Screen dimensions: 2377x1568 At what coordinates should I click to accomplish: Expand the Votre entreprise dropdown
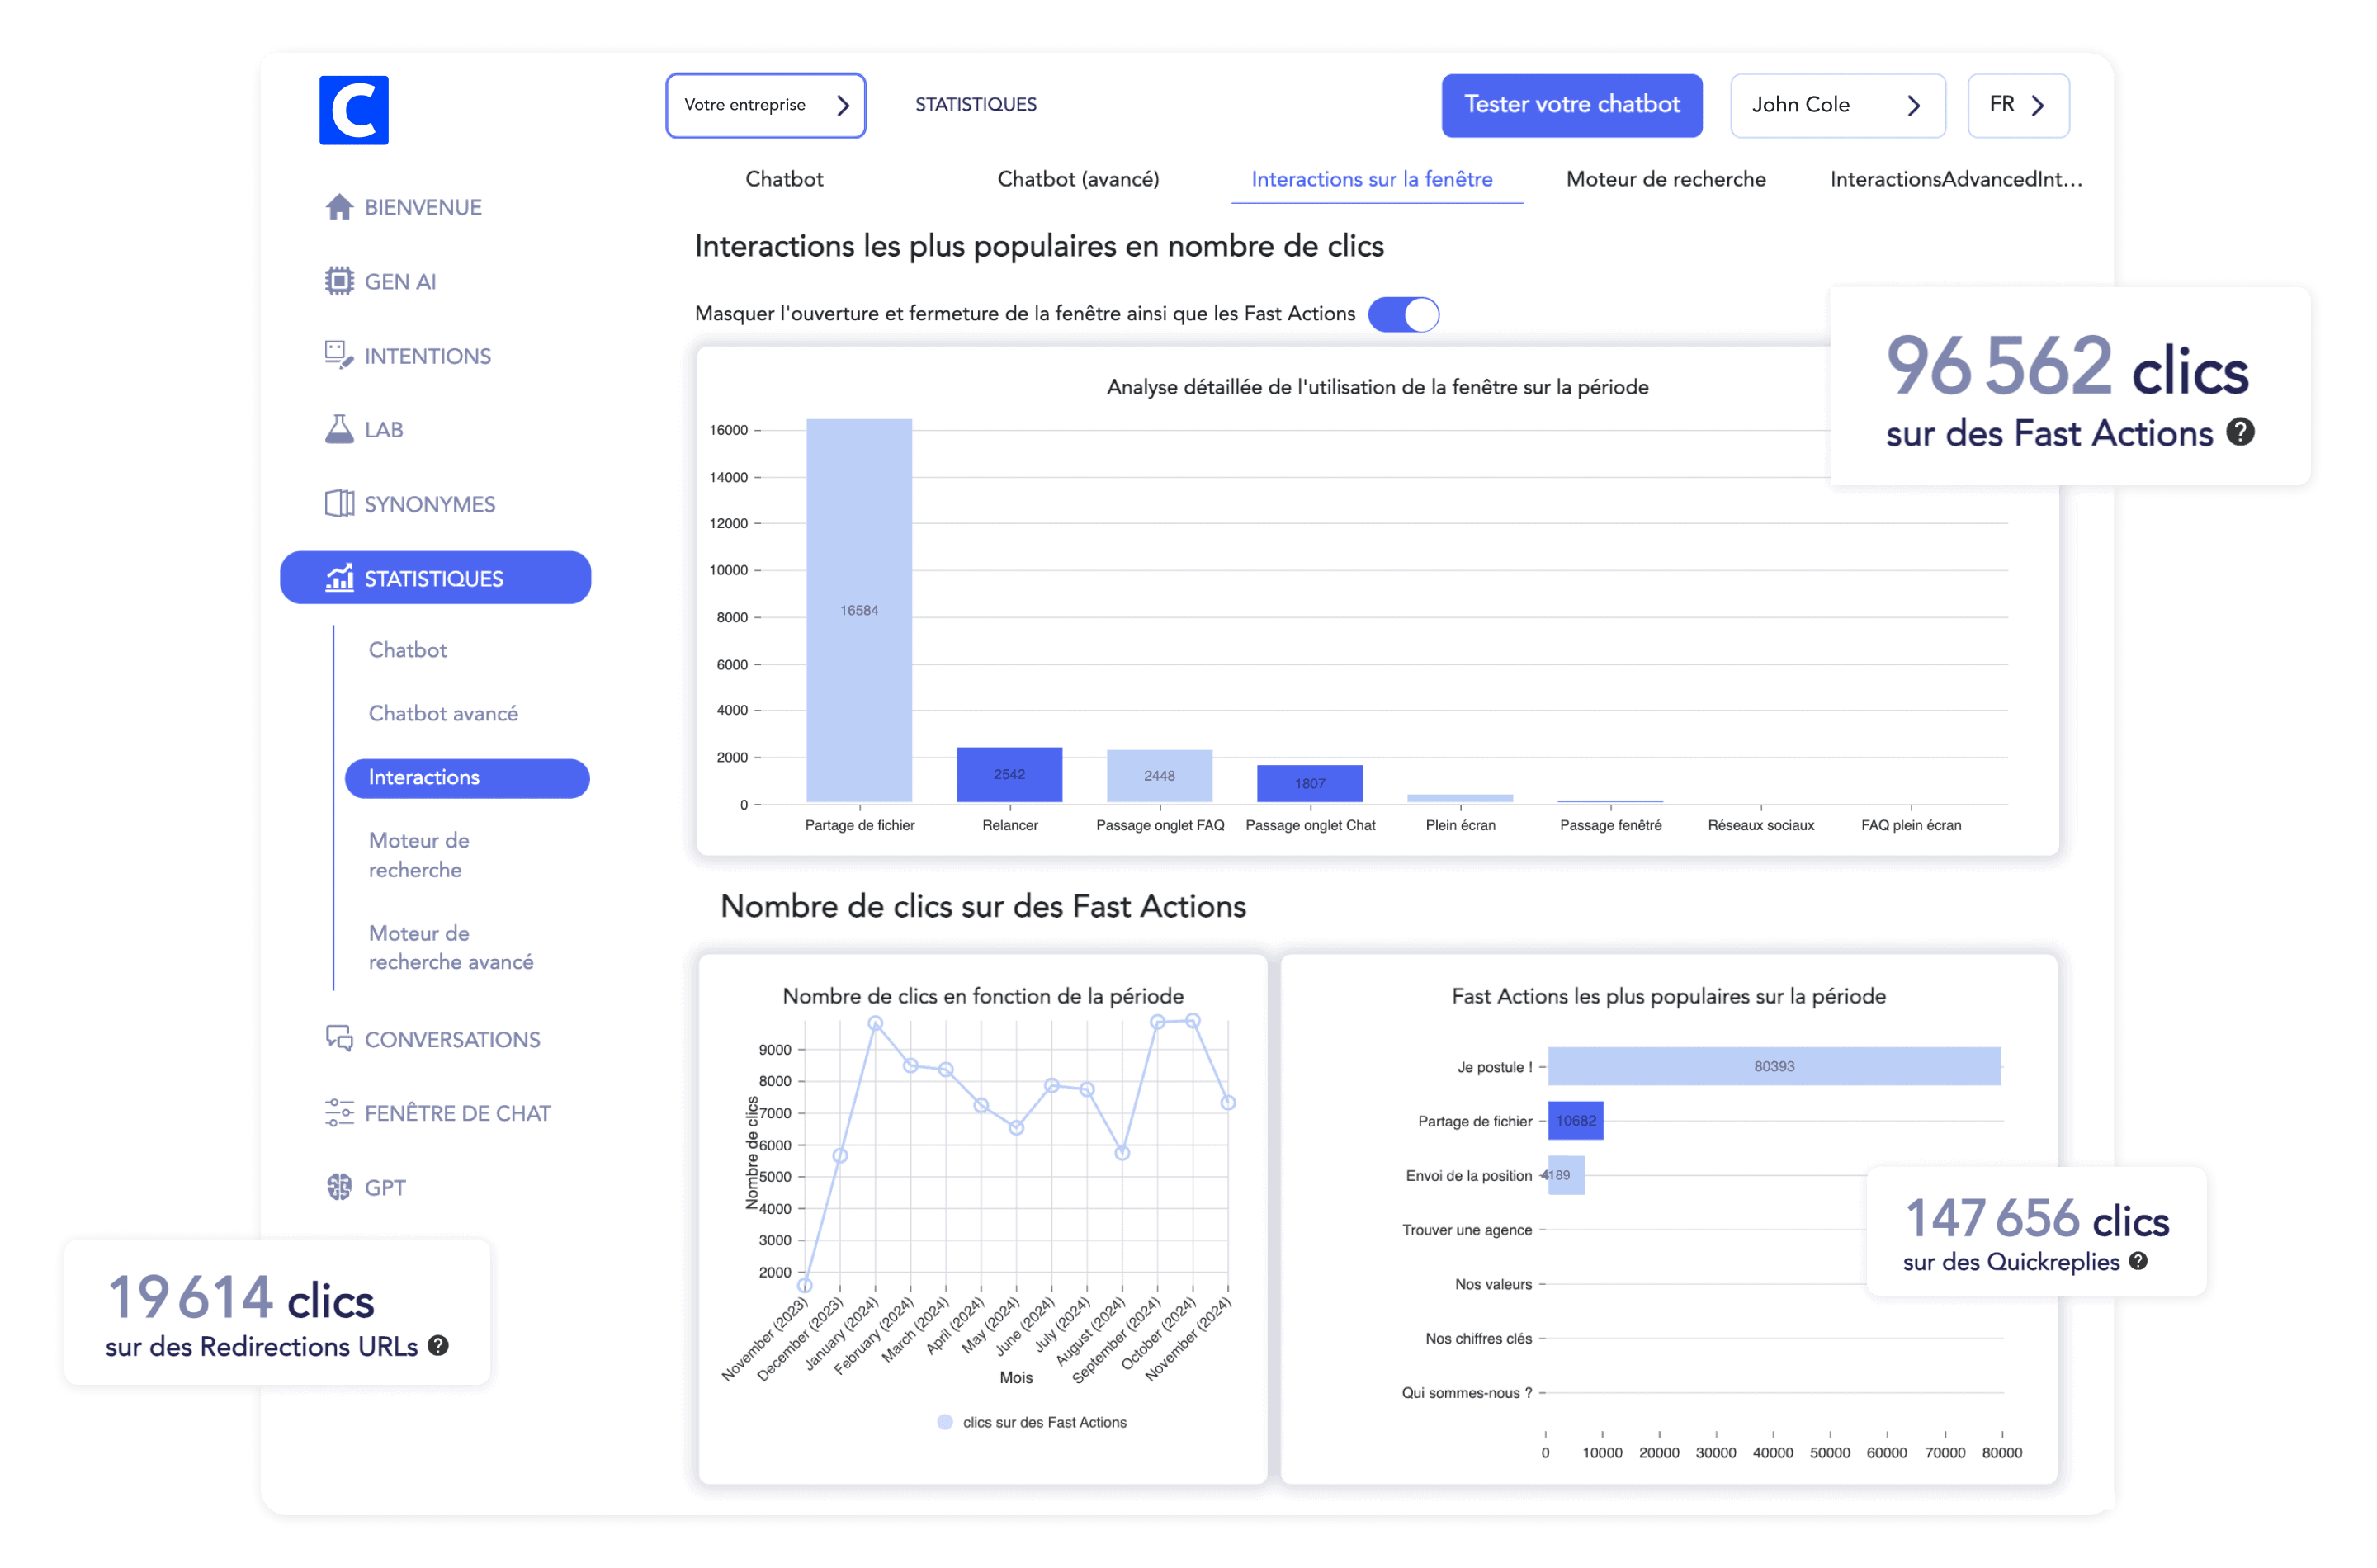[765, 105]
